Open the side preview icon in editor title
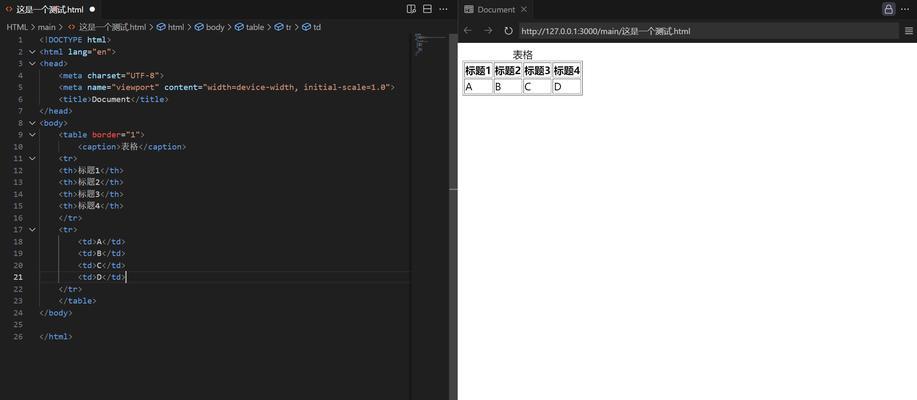917x400 pixels. (x=411, y=9)
